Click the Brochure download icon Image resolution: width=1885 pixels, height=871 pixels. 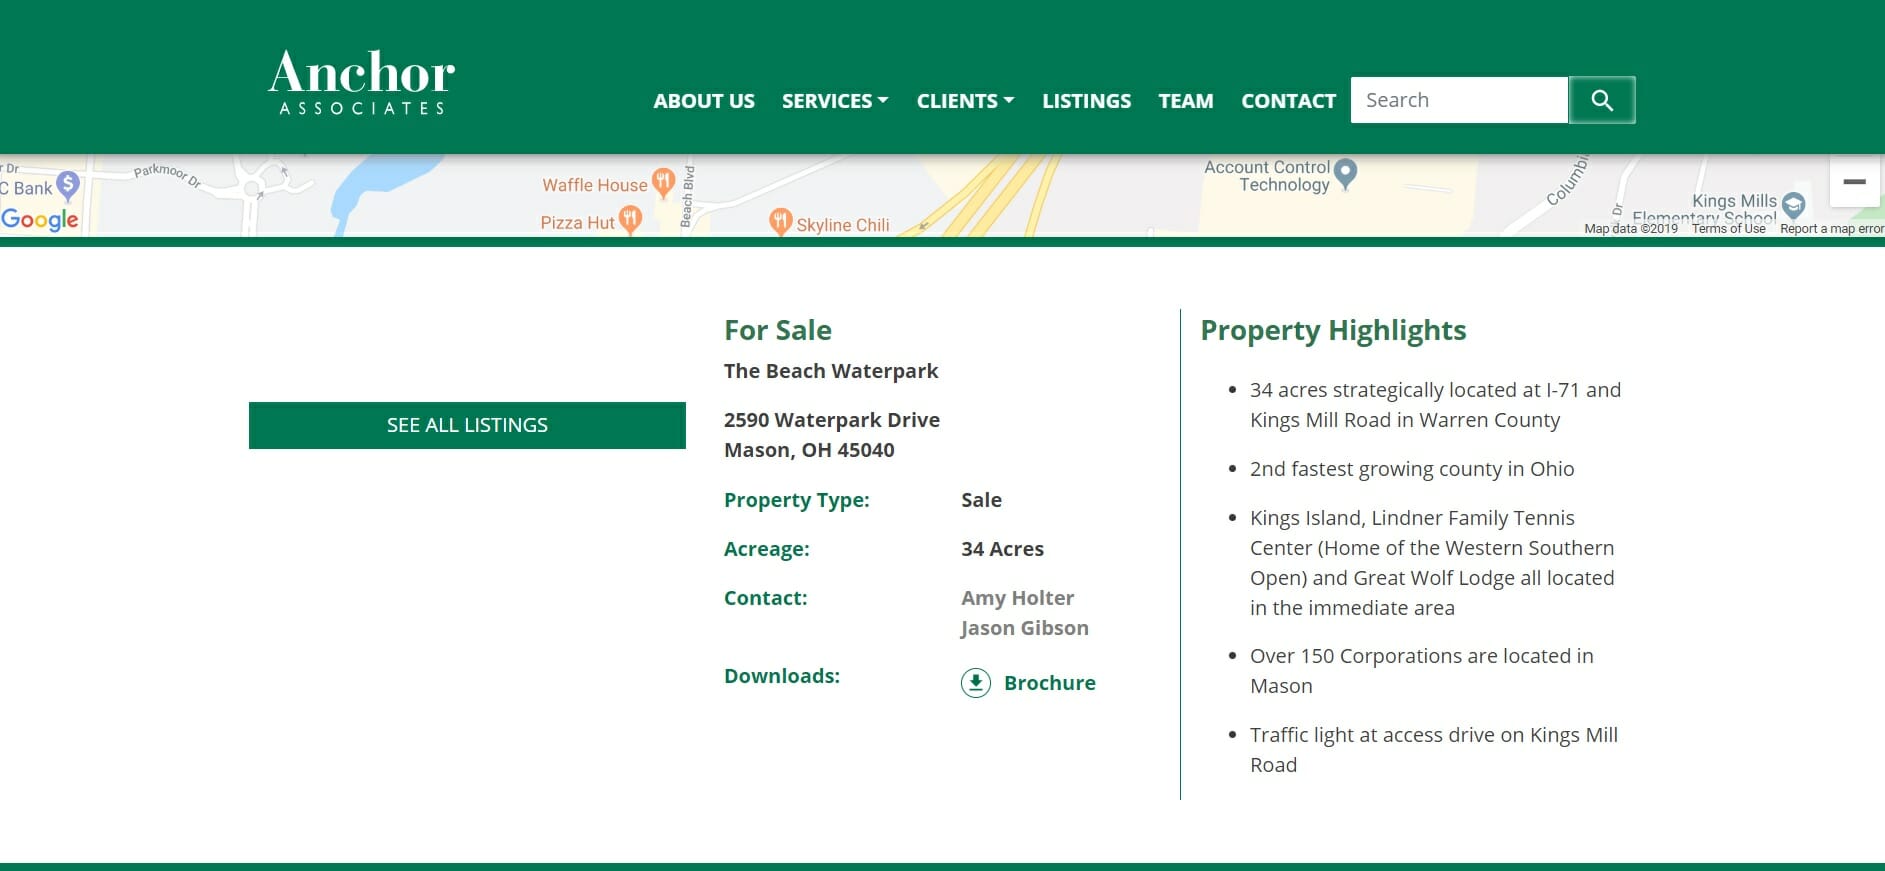click(975, 683)
